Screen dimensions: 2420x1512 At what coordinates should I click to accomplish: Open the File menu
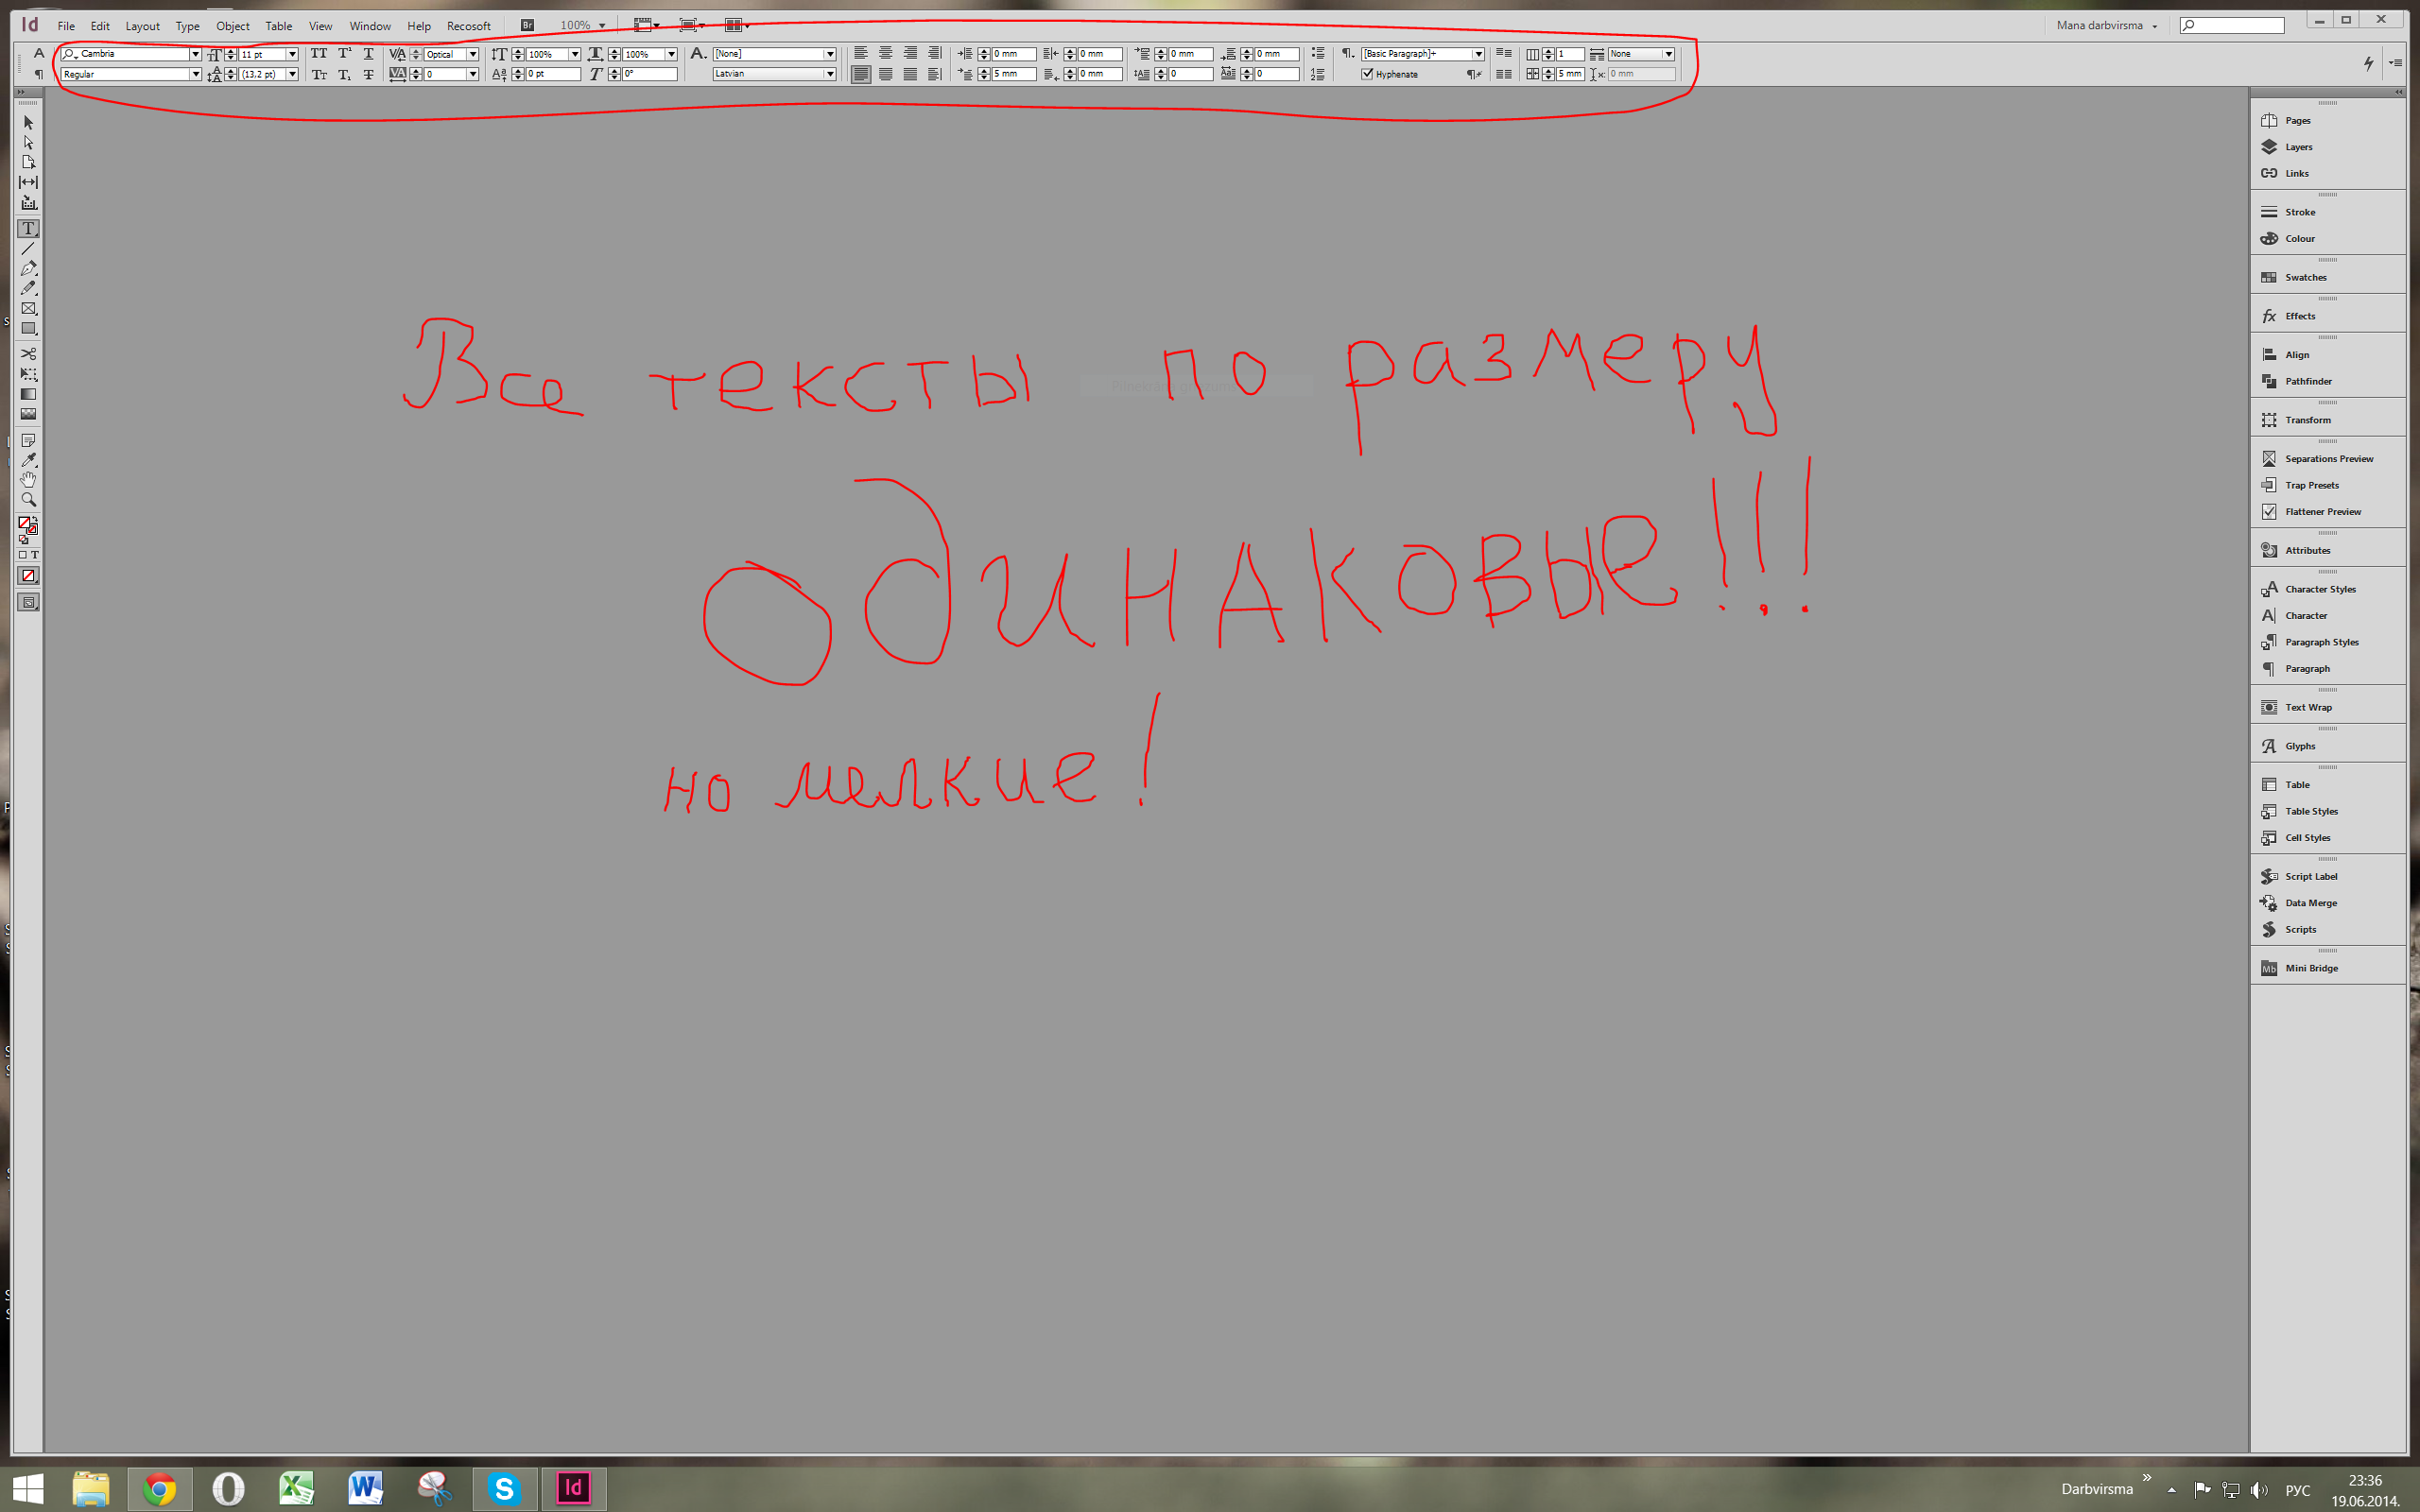pos(66,26)
